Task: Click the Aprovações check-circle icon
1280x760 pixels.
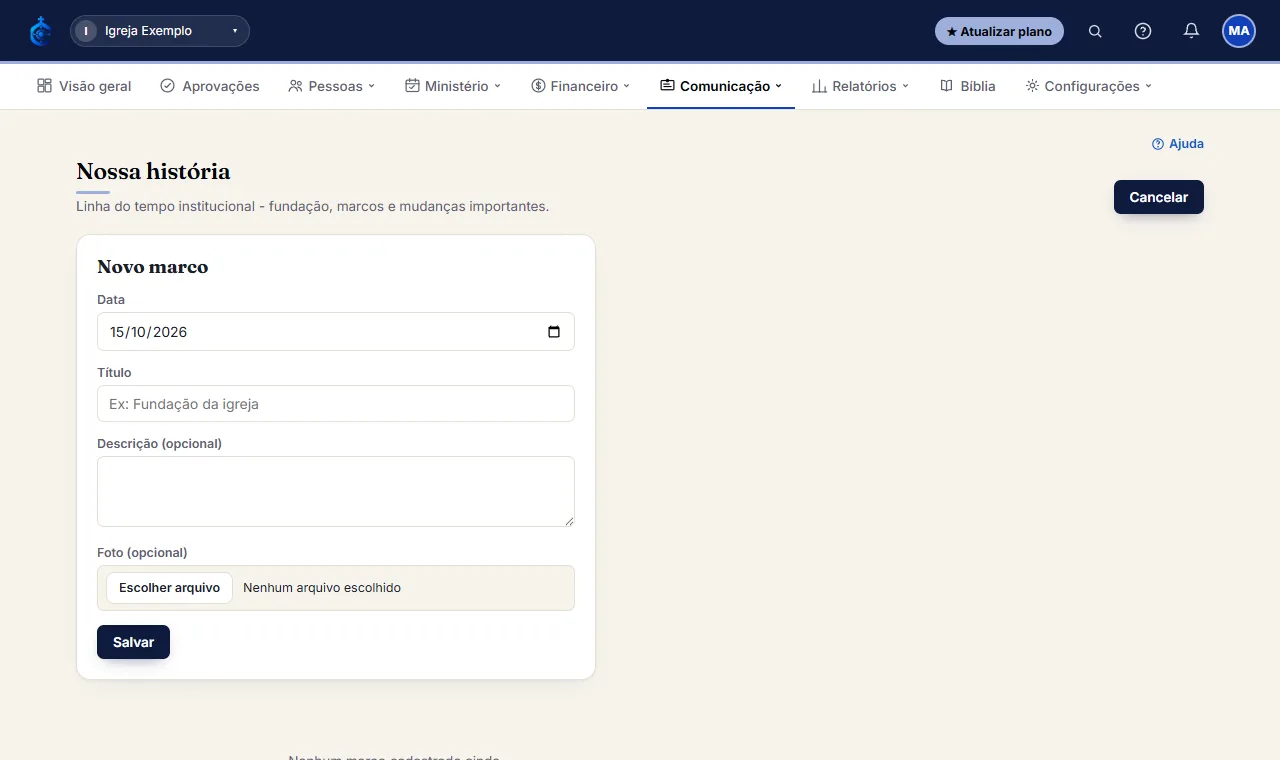Action: tap(167, 86)
